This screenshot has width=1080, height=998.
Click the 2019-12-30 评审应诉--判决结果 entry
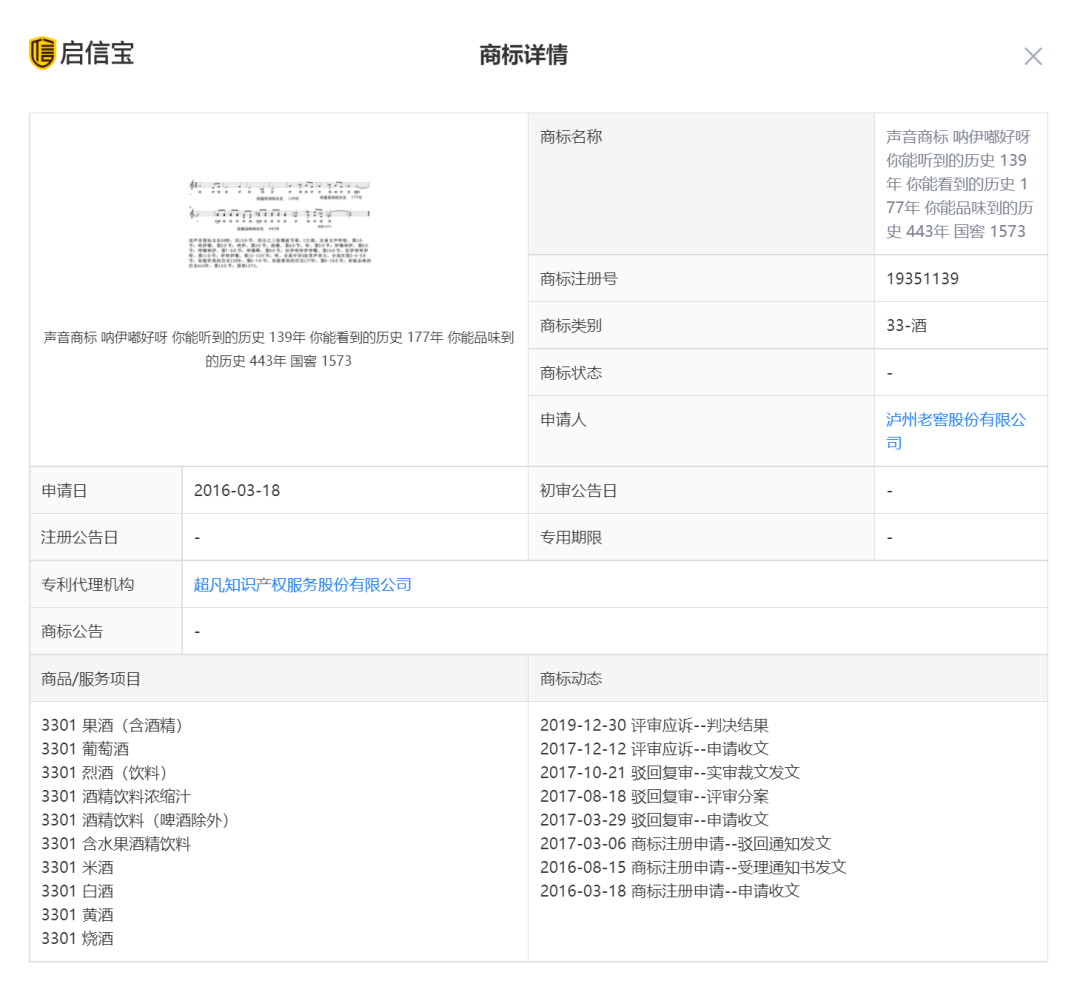[x=654, y=725]
